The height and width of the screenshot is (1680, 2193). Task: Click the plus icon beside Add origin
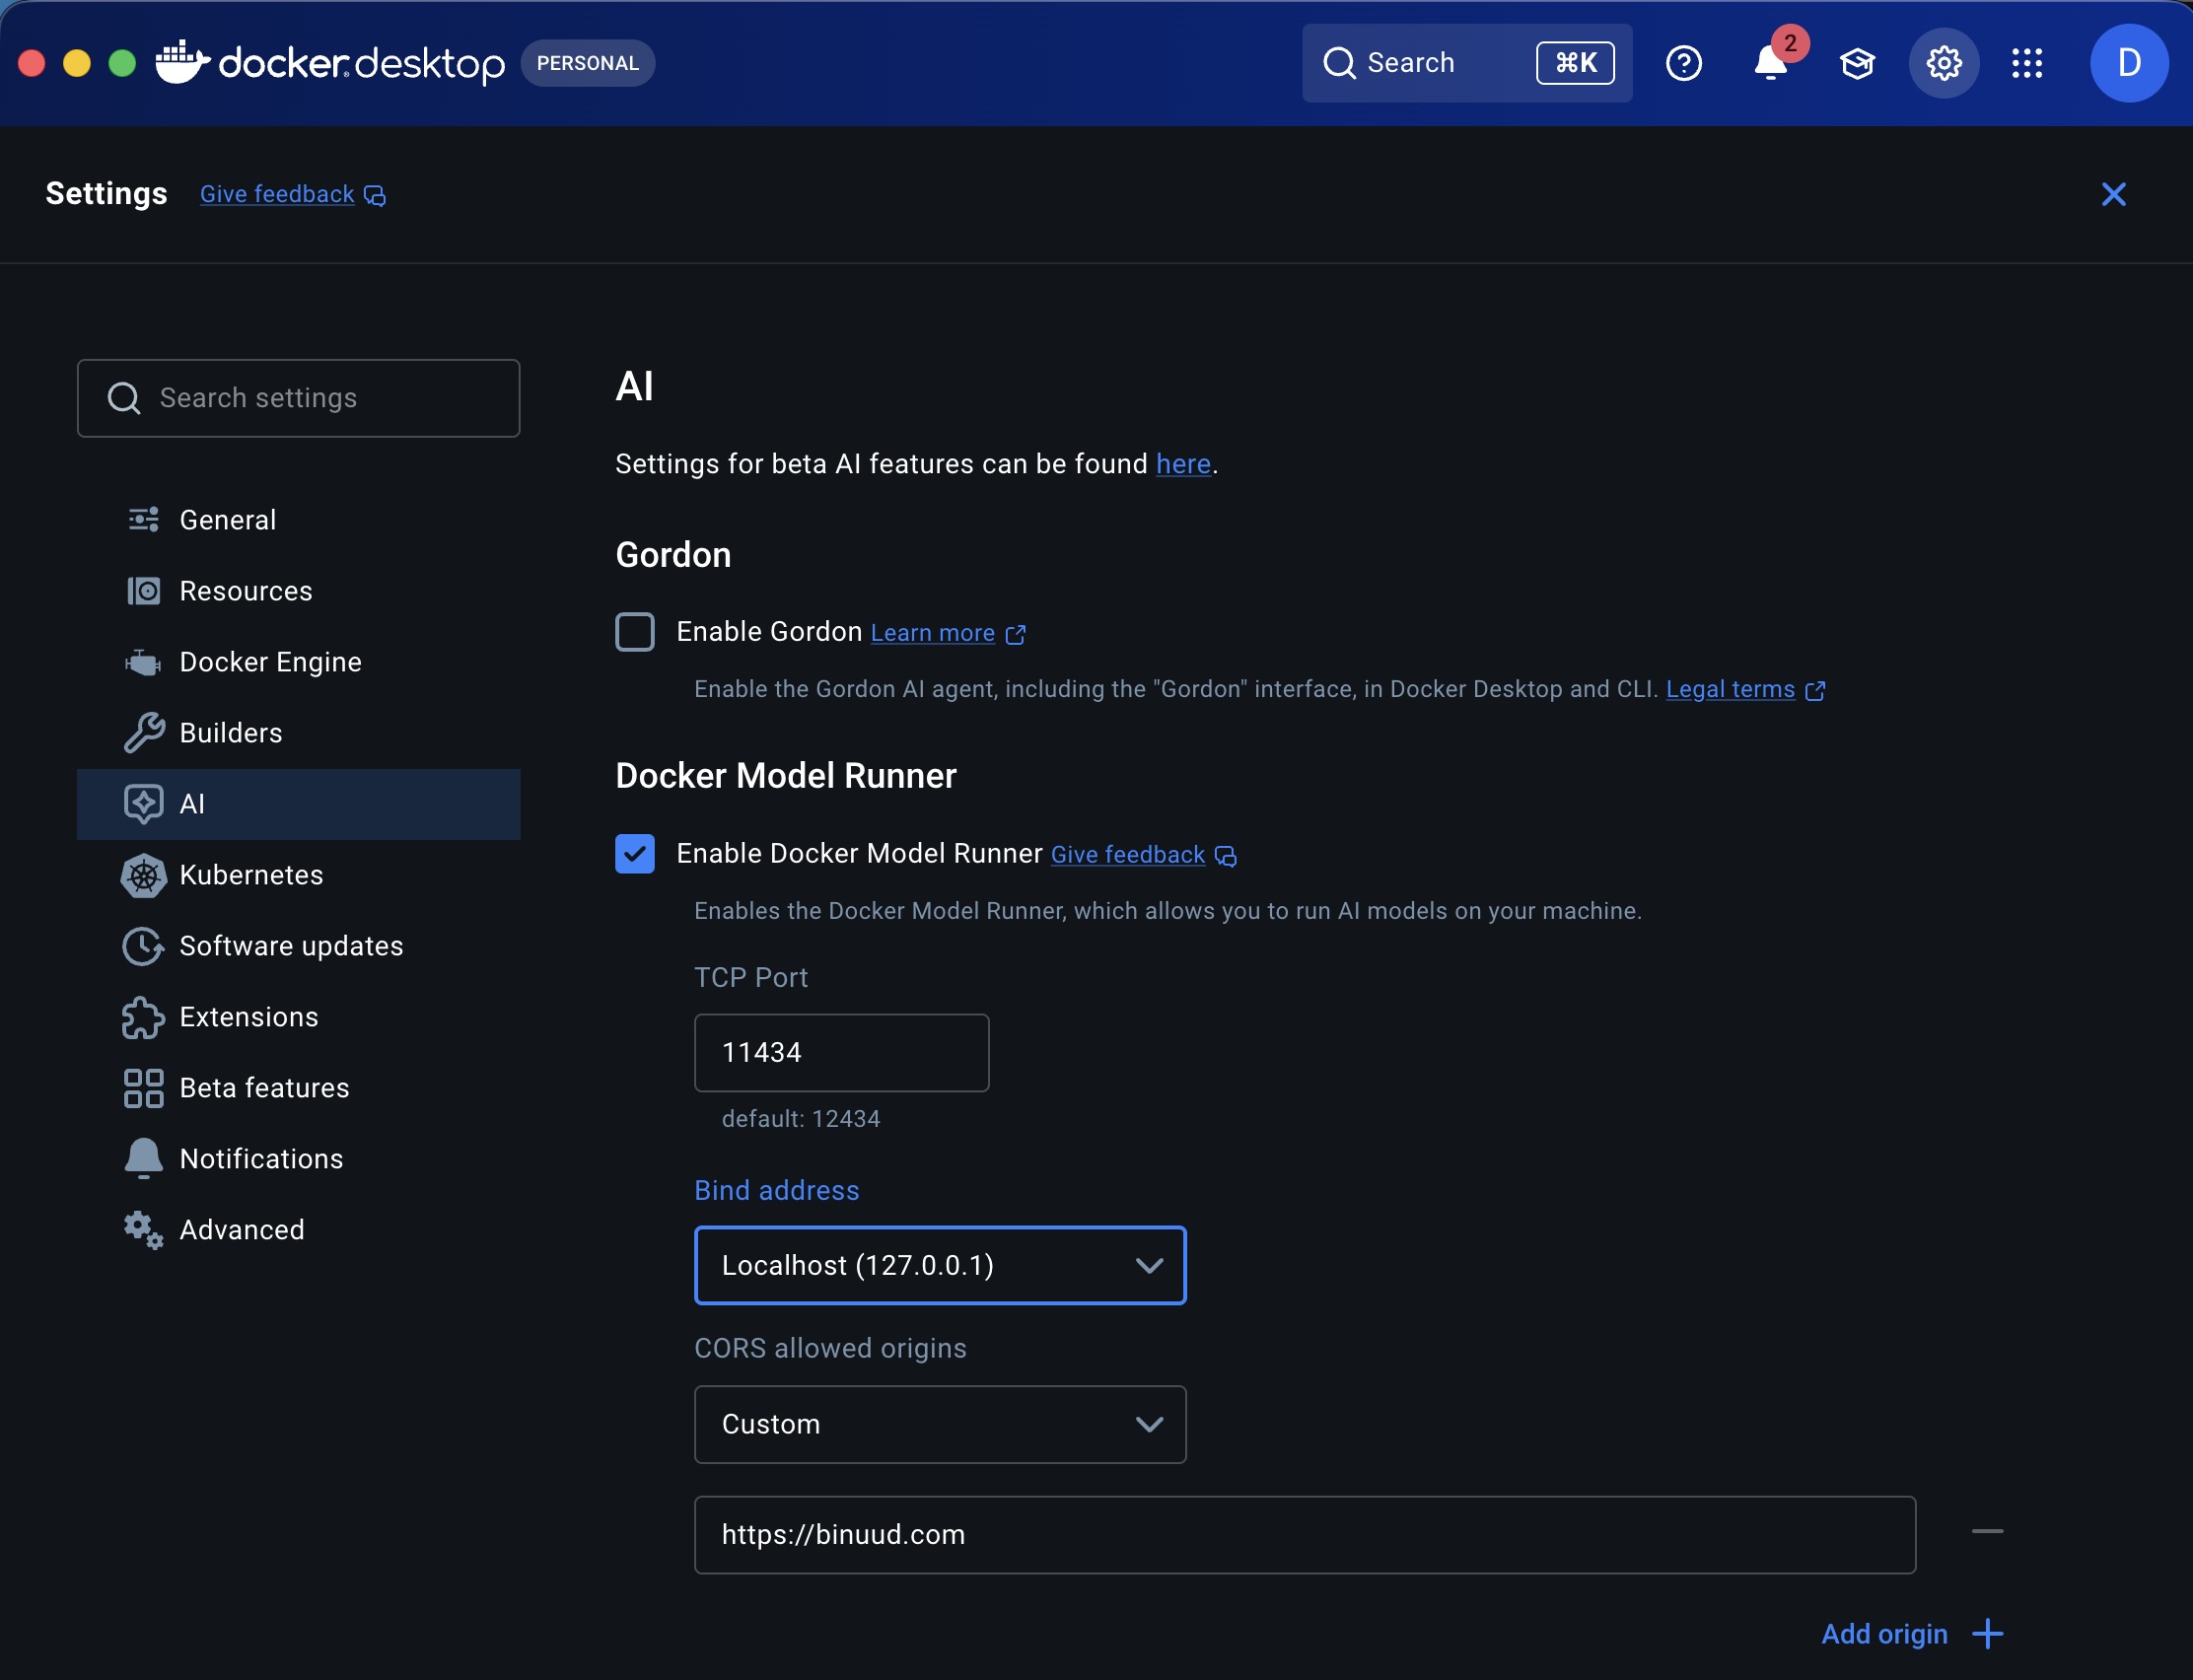pyautogui.click(x=1987, y=1634)
